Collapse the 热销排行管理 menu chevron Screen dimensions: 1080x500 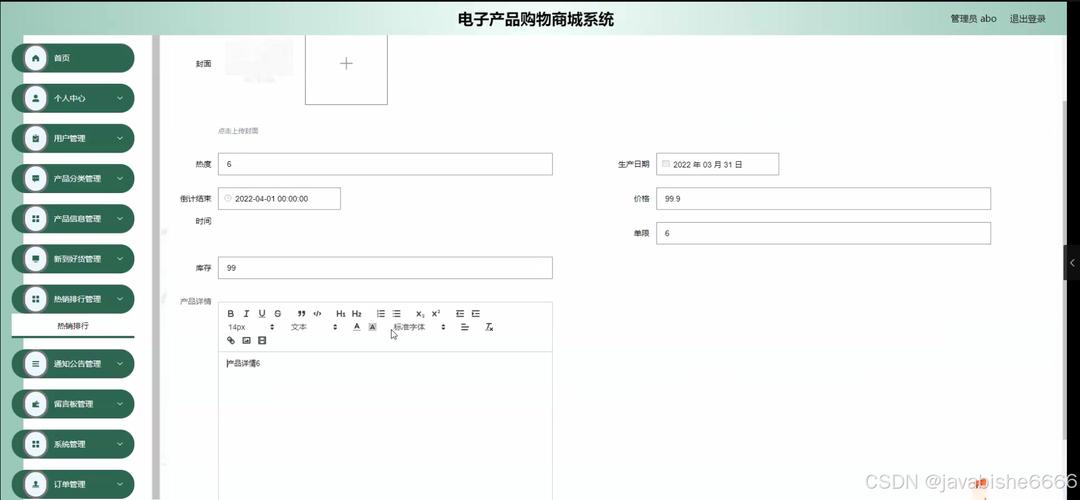[x=120, y=299]
